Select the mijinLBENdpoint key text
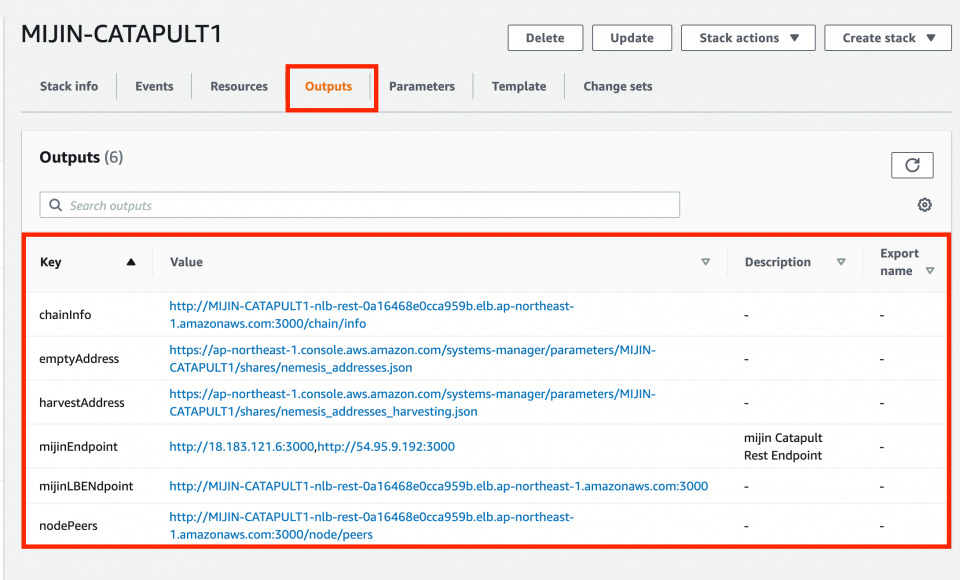This screenshot has width=960, height=580. point(86,486)
